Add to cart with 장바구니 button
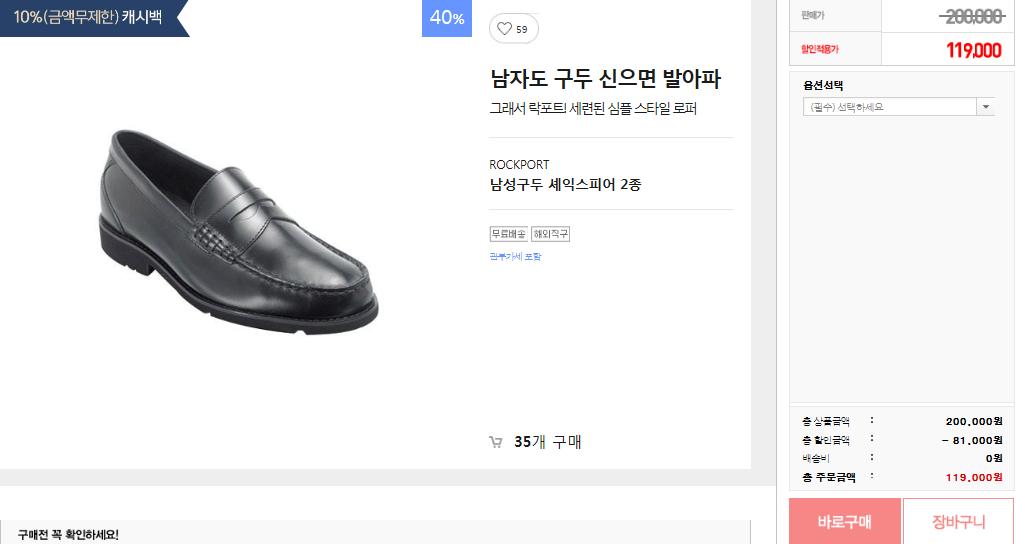 point(958,522)
